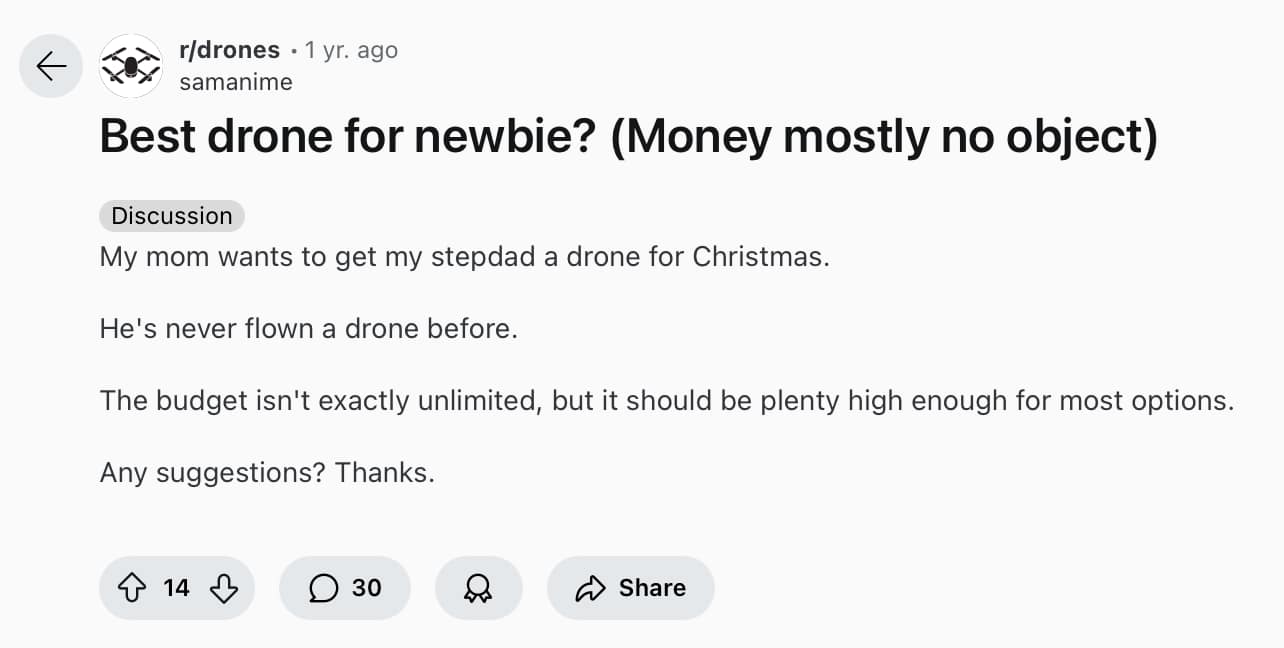1284x648 pixels.
Task: Toggle the downvote arrow on
Action: [222, 588]
